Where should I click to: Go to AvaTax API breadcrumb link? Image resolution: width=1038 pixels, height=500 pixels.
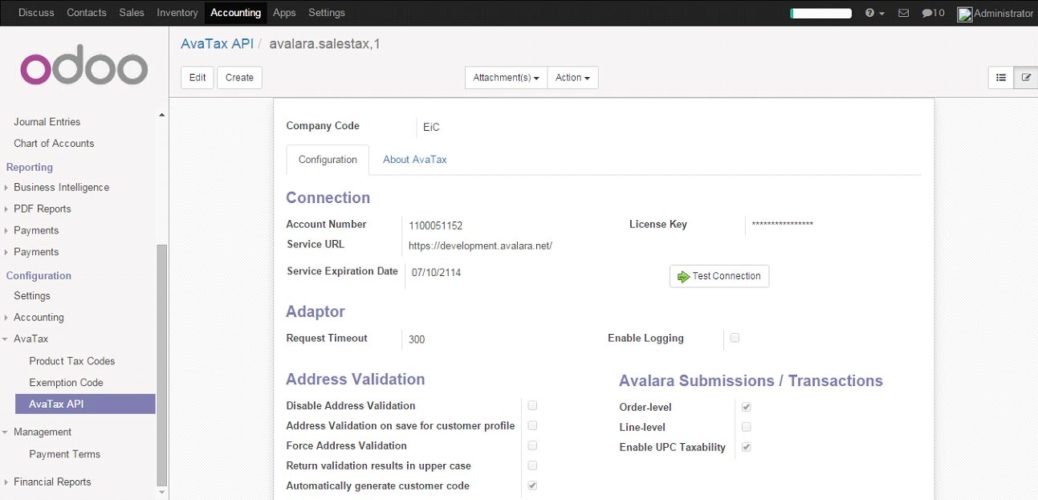217,44
